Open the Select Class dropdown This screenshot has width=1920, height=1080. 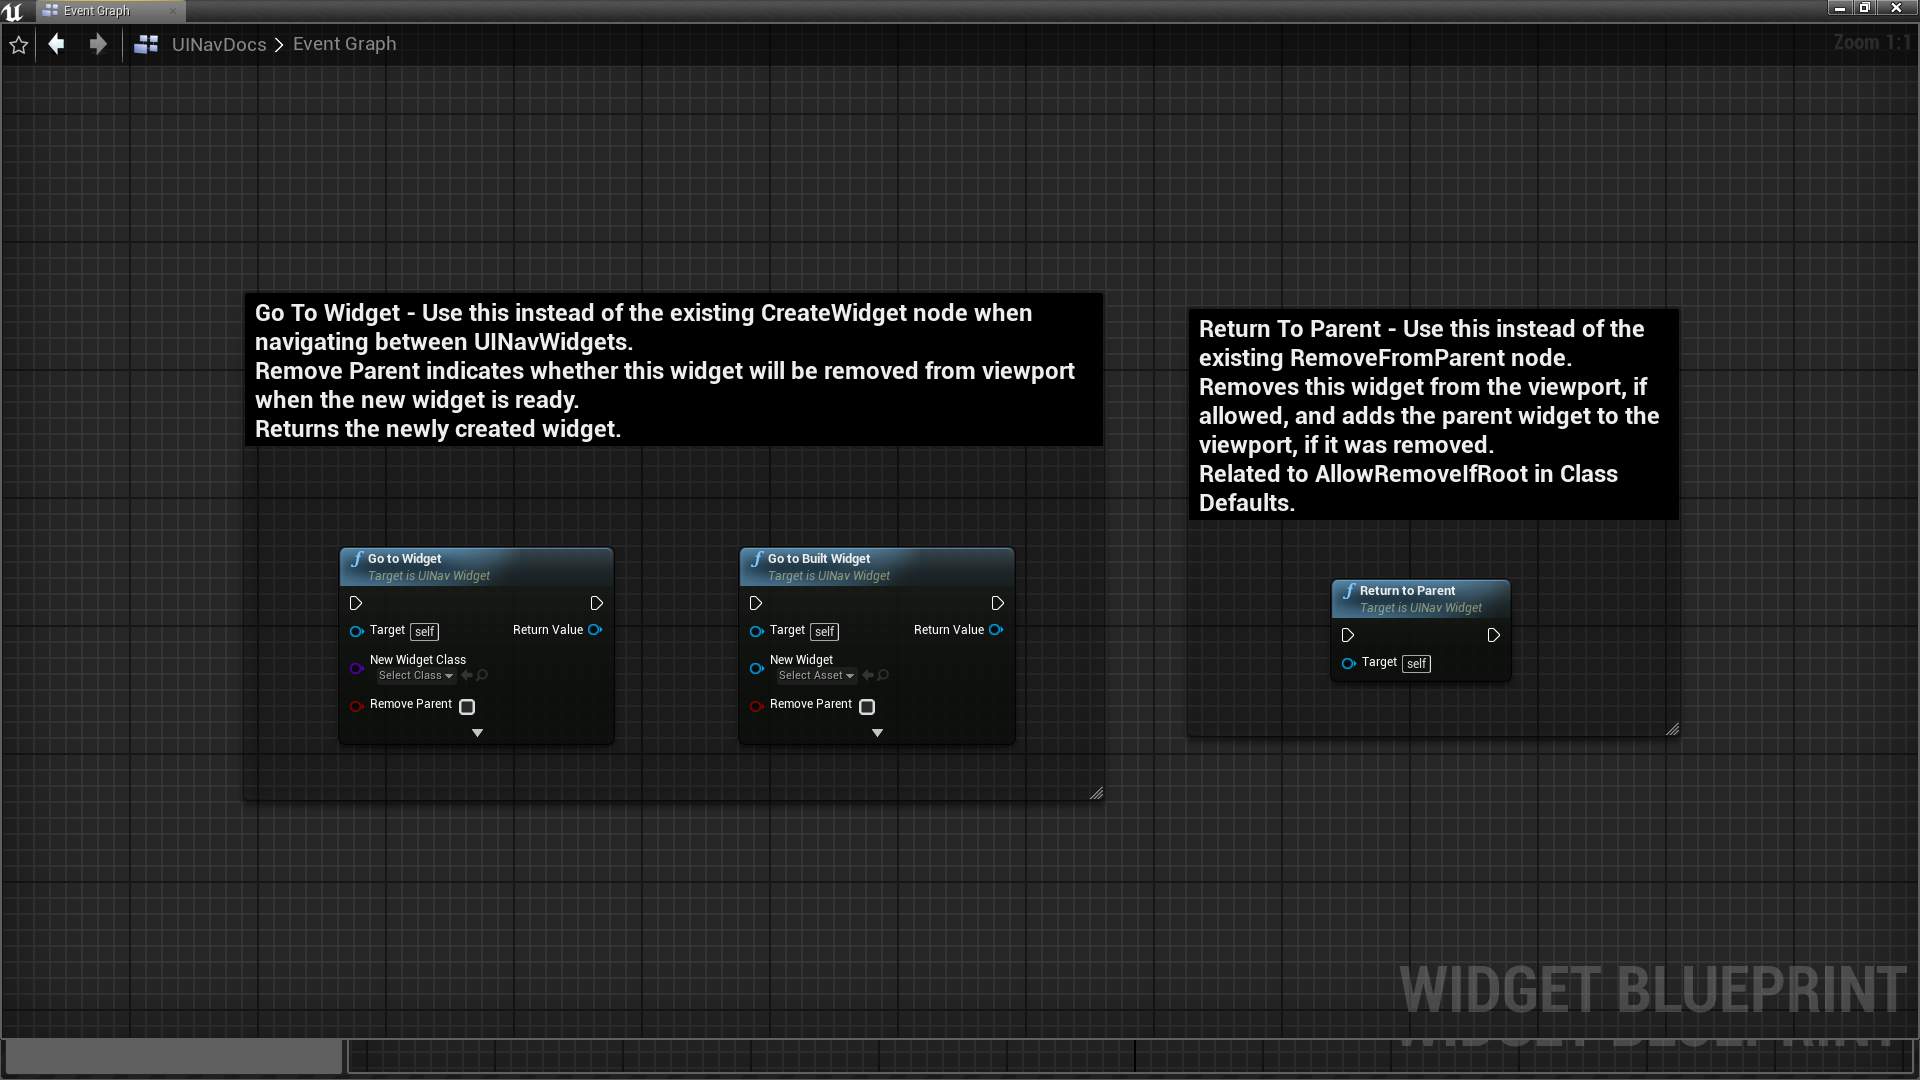415,676
